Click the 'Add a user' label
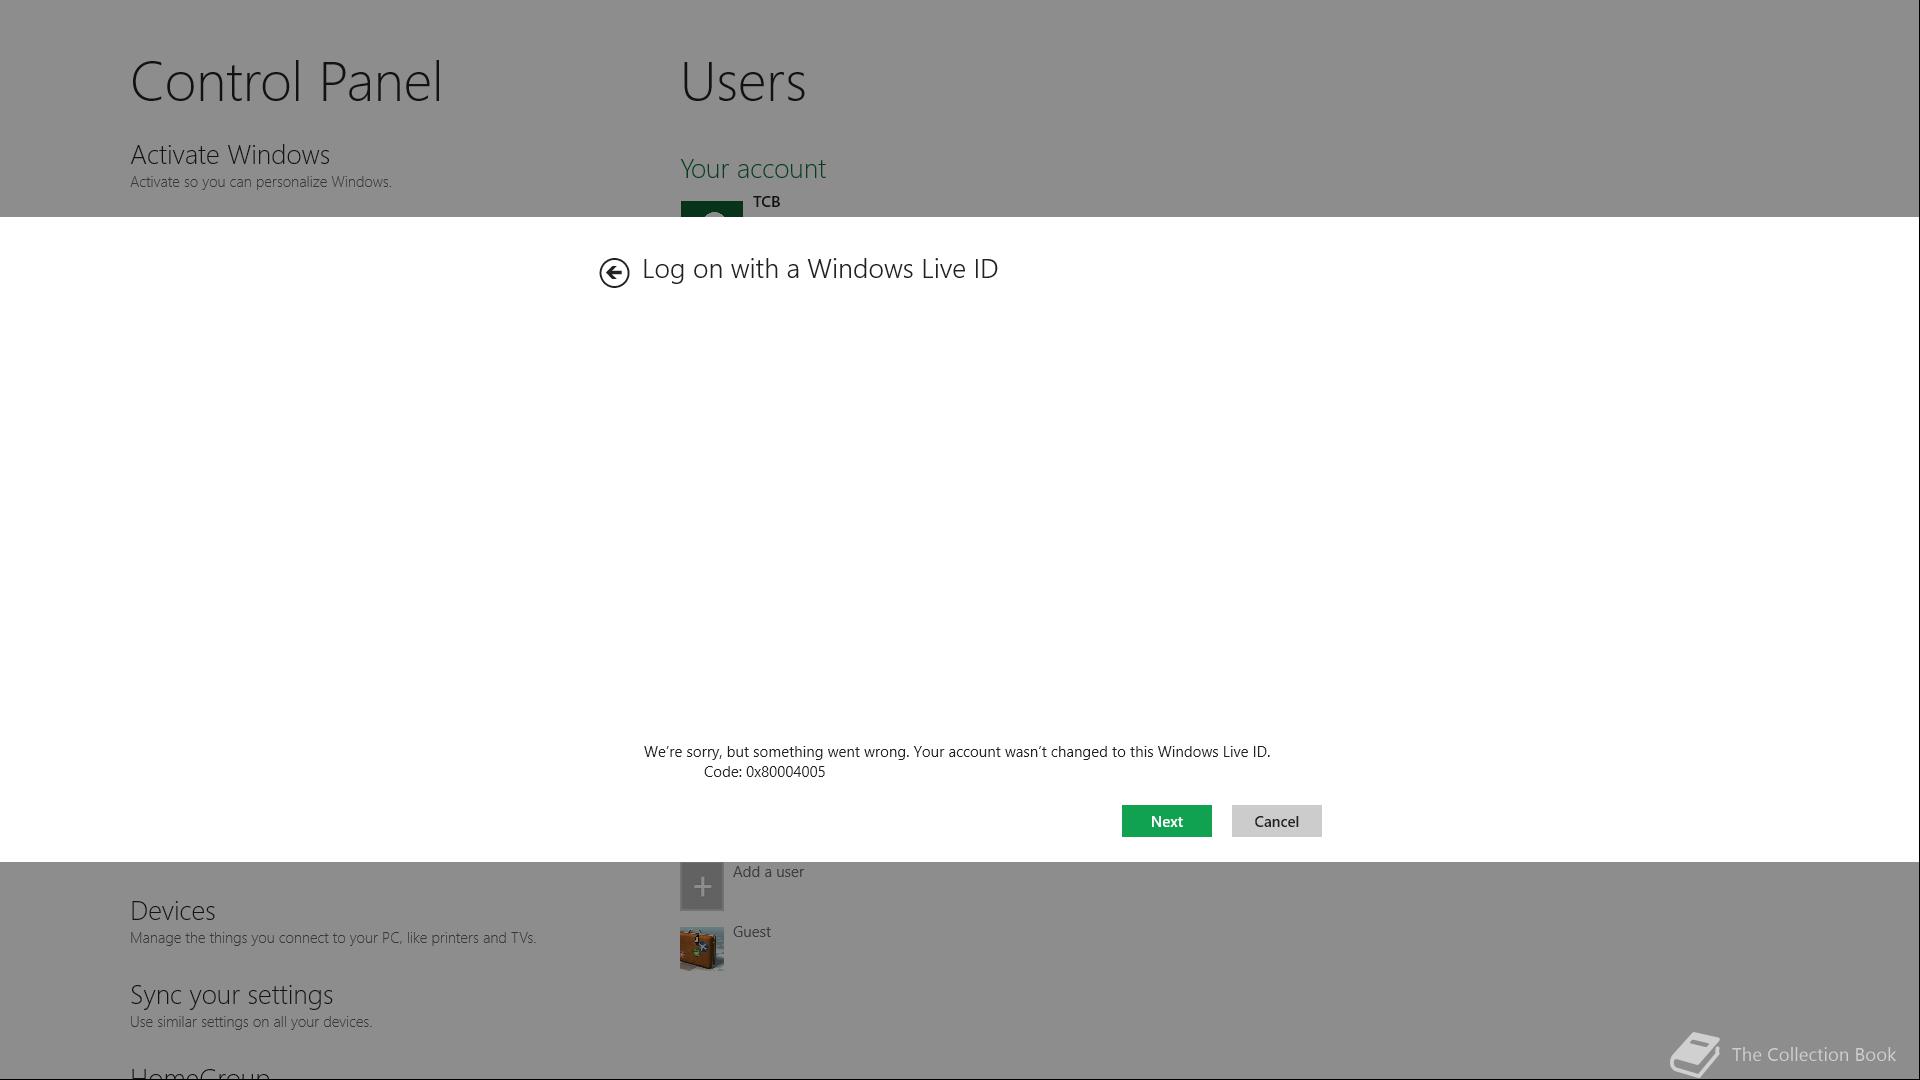1920x1080 pixels. (x=768, y=872)
